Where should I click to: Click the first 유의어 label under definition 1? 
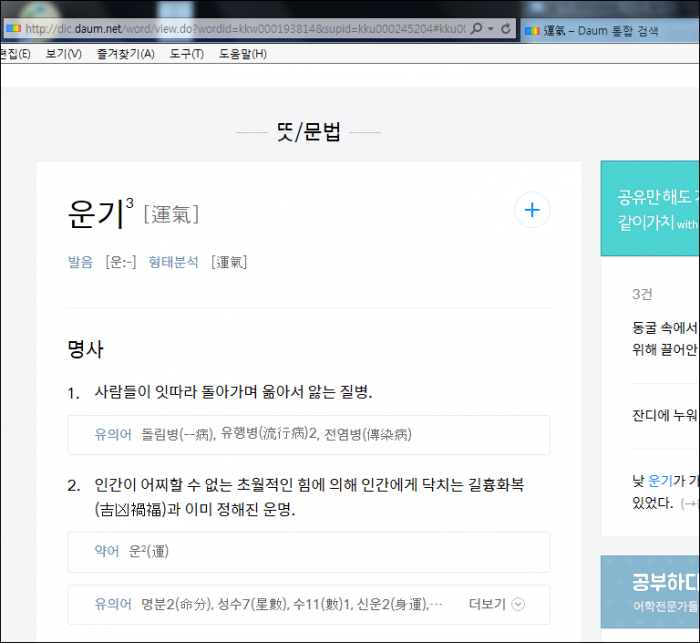coord(113,434)
